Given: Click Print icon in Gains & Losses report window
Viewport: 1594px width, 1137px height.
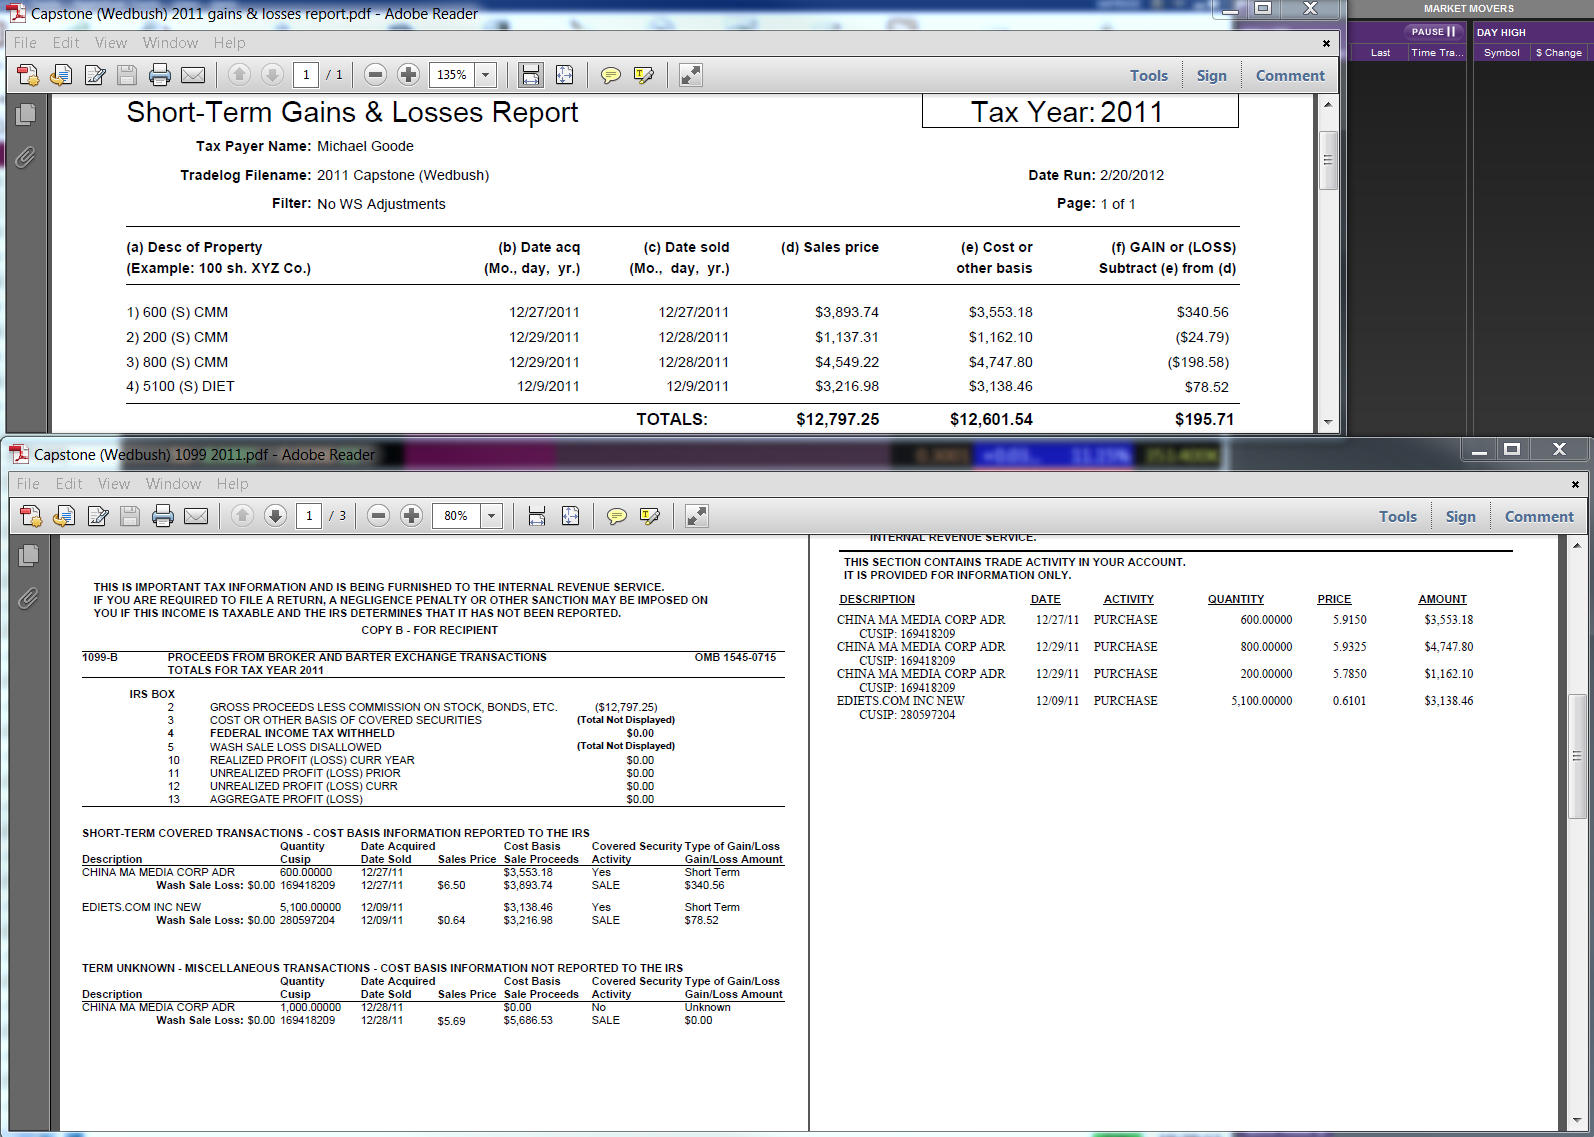Looking at the screenshot, I should pyautogui.click(x=160, y=75).
